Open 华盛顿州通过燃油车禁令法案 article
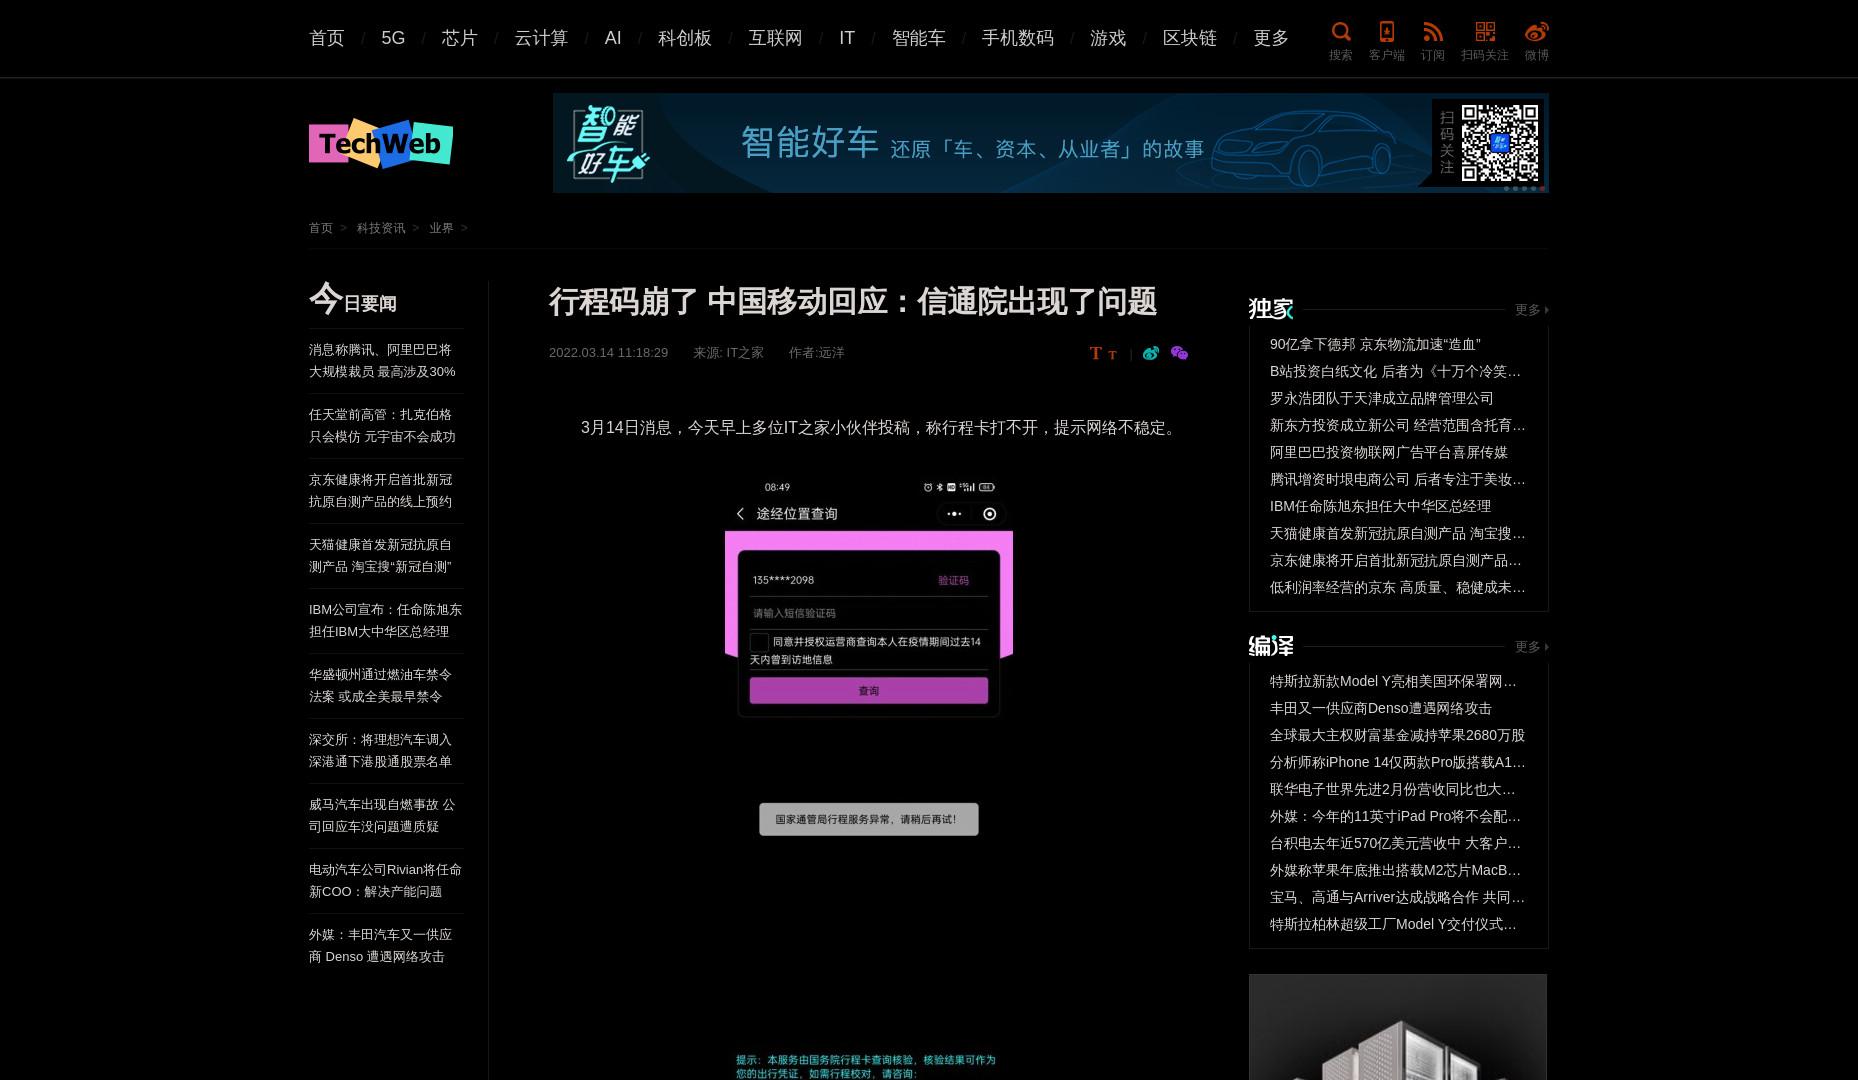Image resolution: width=1858 pixels, height=1080 pixels. (380, 685)
